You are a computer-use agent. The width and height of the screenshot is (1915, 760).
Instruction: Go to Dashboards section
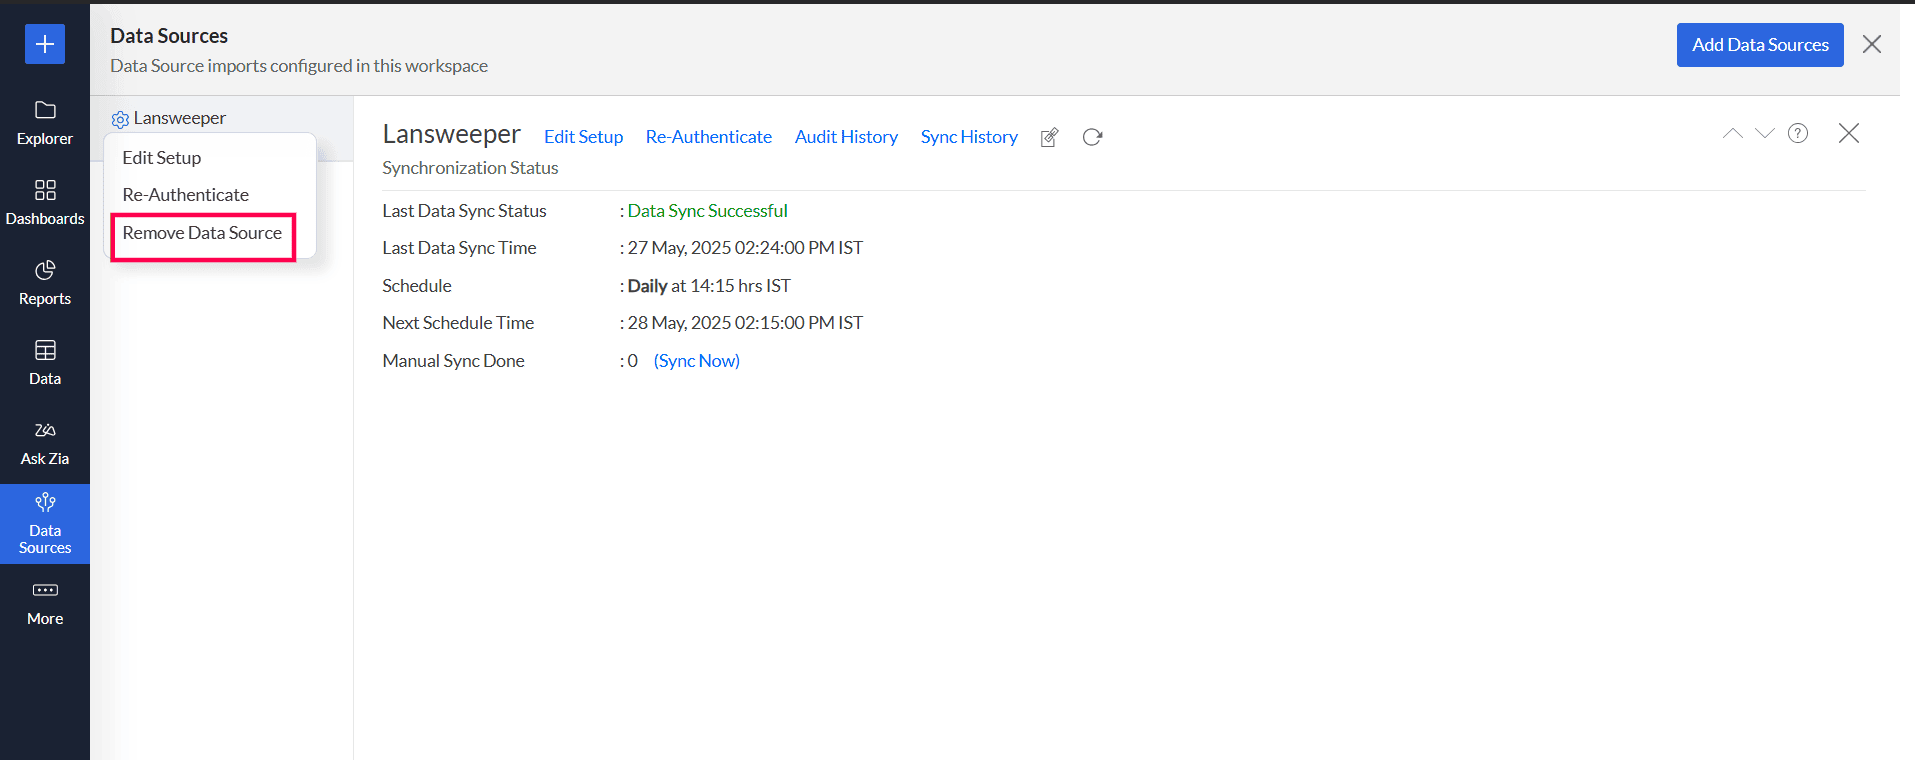[45, 203]
